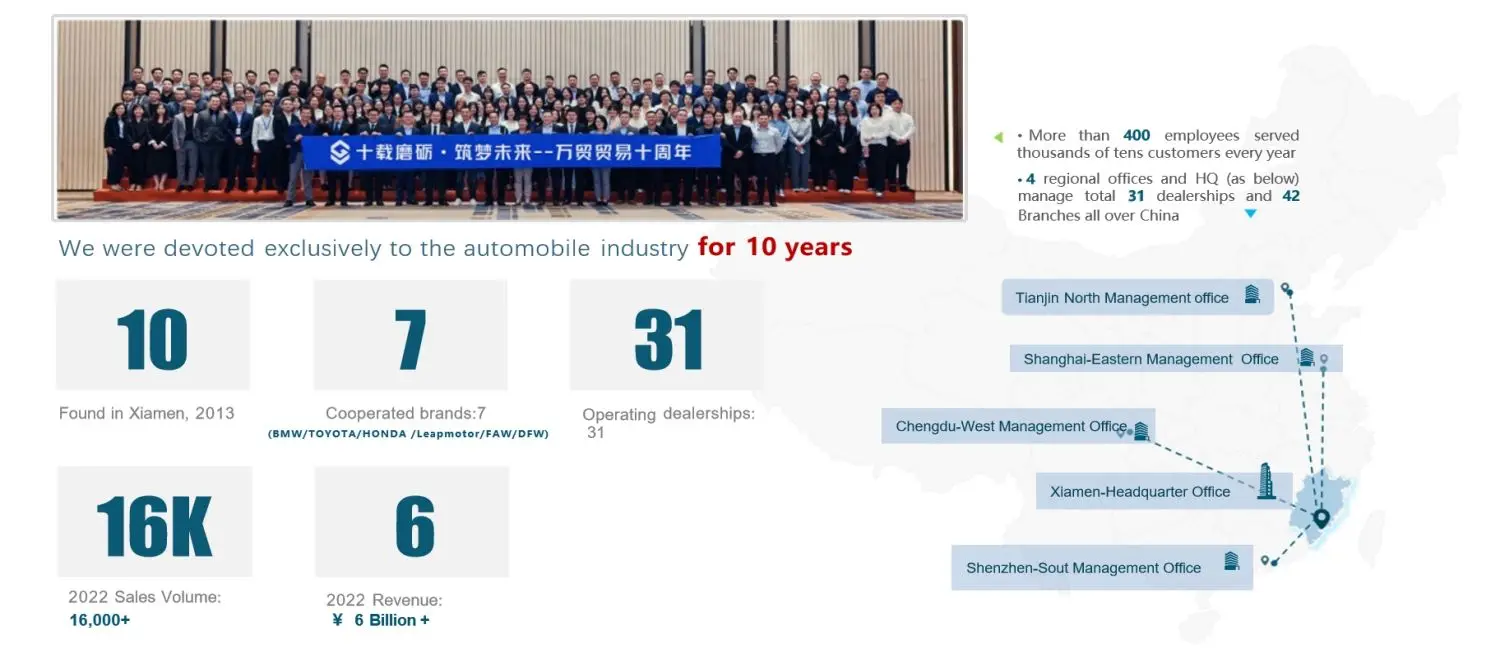
Task: Click the cyan down-pointing triangle marker
Action: coord(1250,214)
